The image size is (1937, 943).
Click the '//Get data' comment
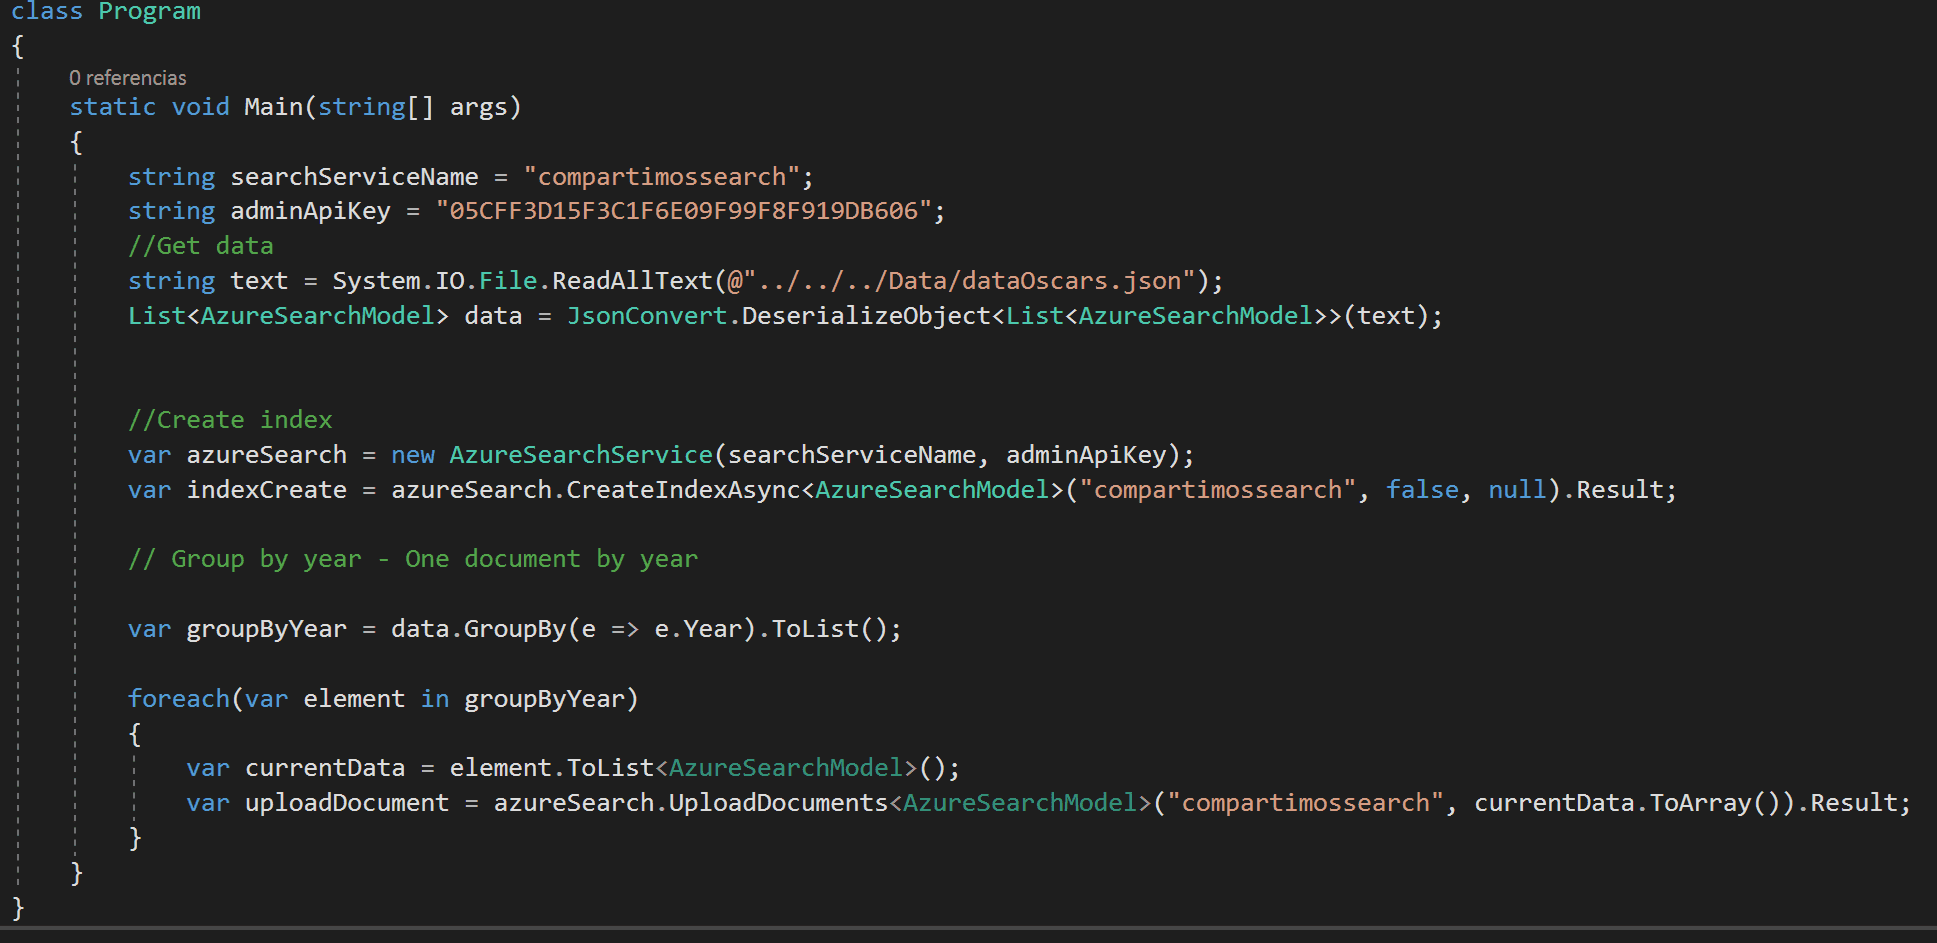pos(200,246)
